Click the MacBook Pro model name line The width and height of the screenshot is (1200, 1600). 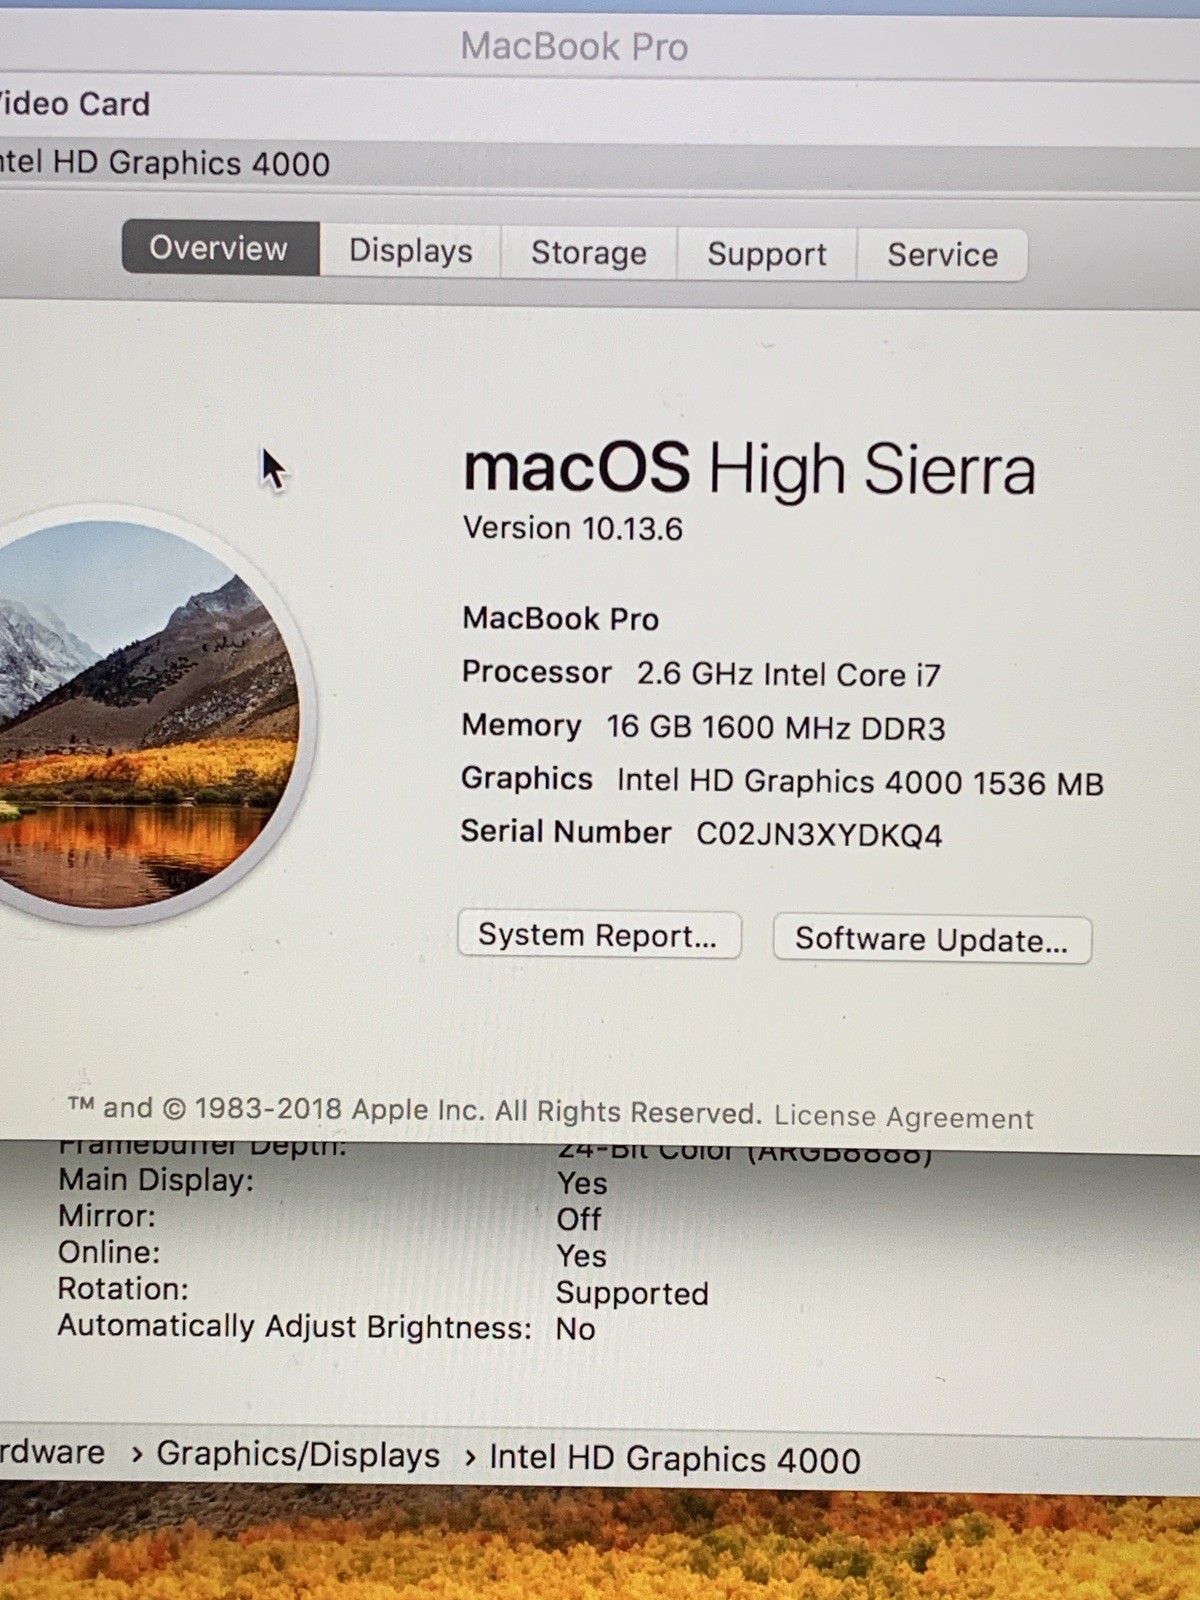(x=560, y=619)
